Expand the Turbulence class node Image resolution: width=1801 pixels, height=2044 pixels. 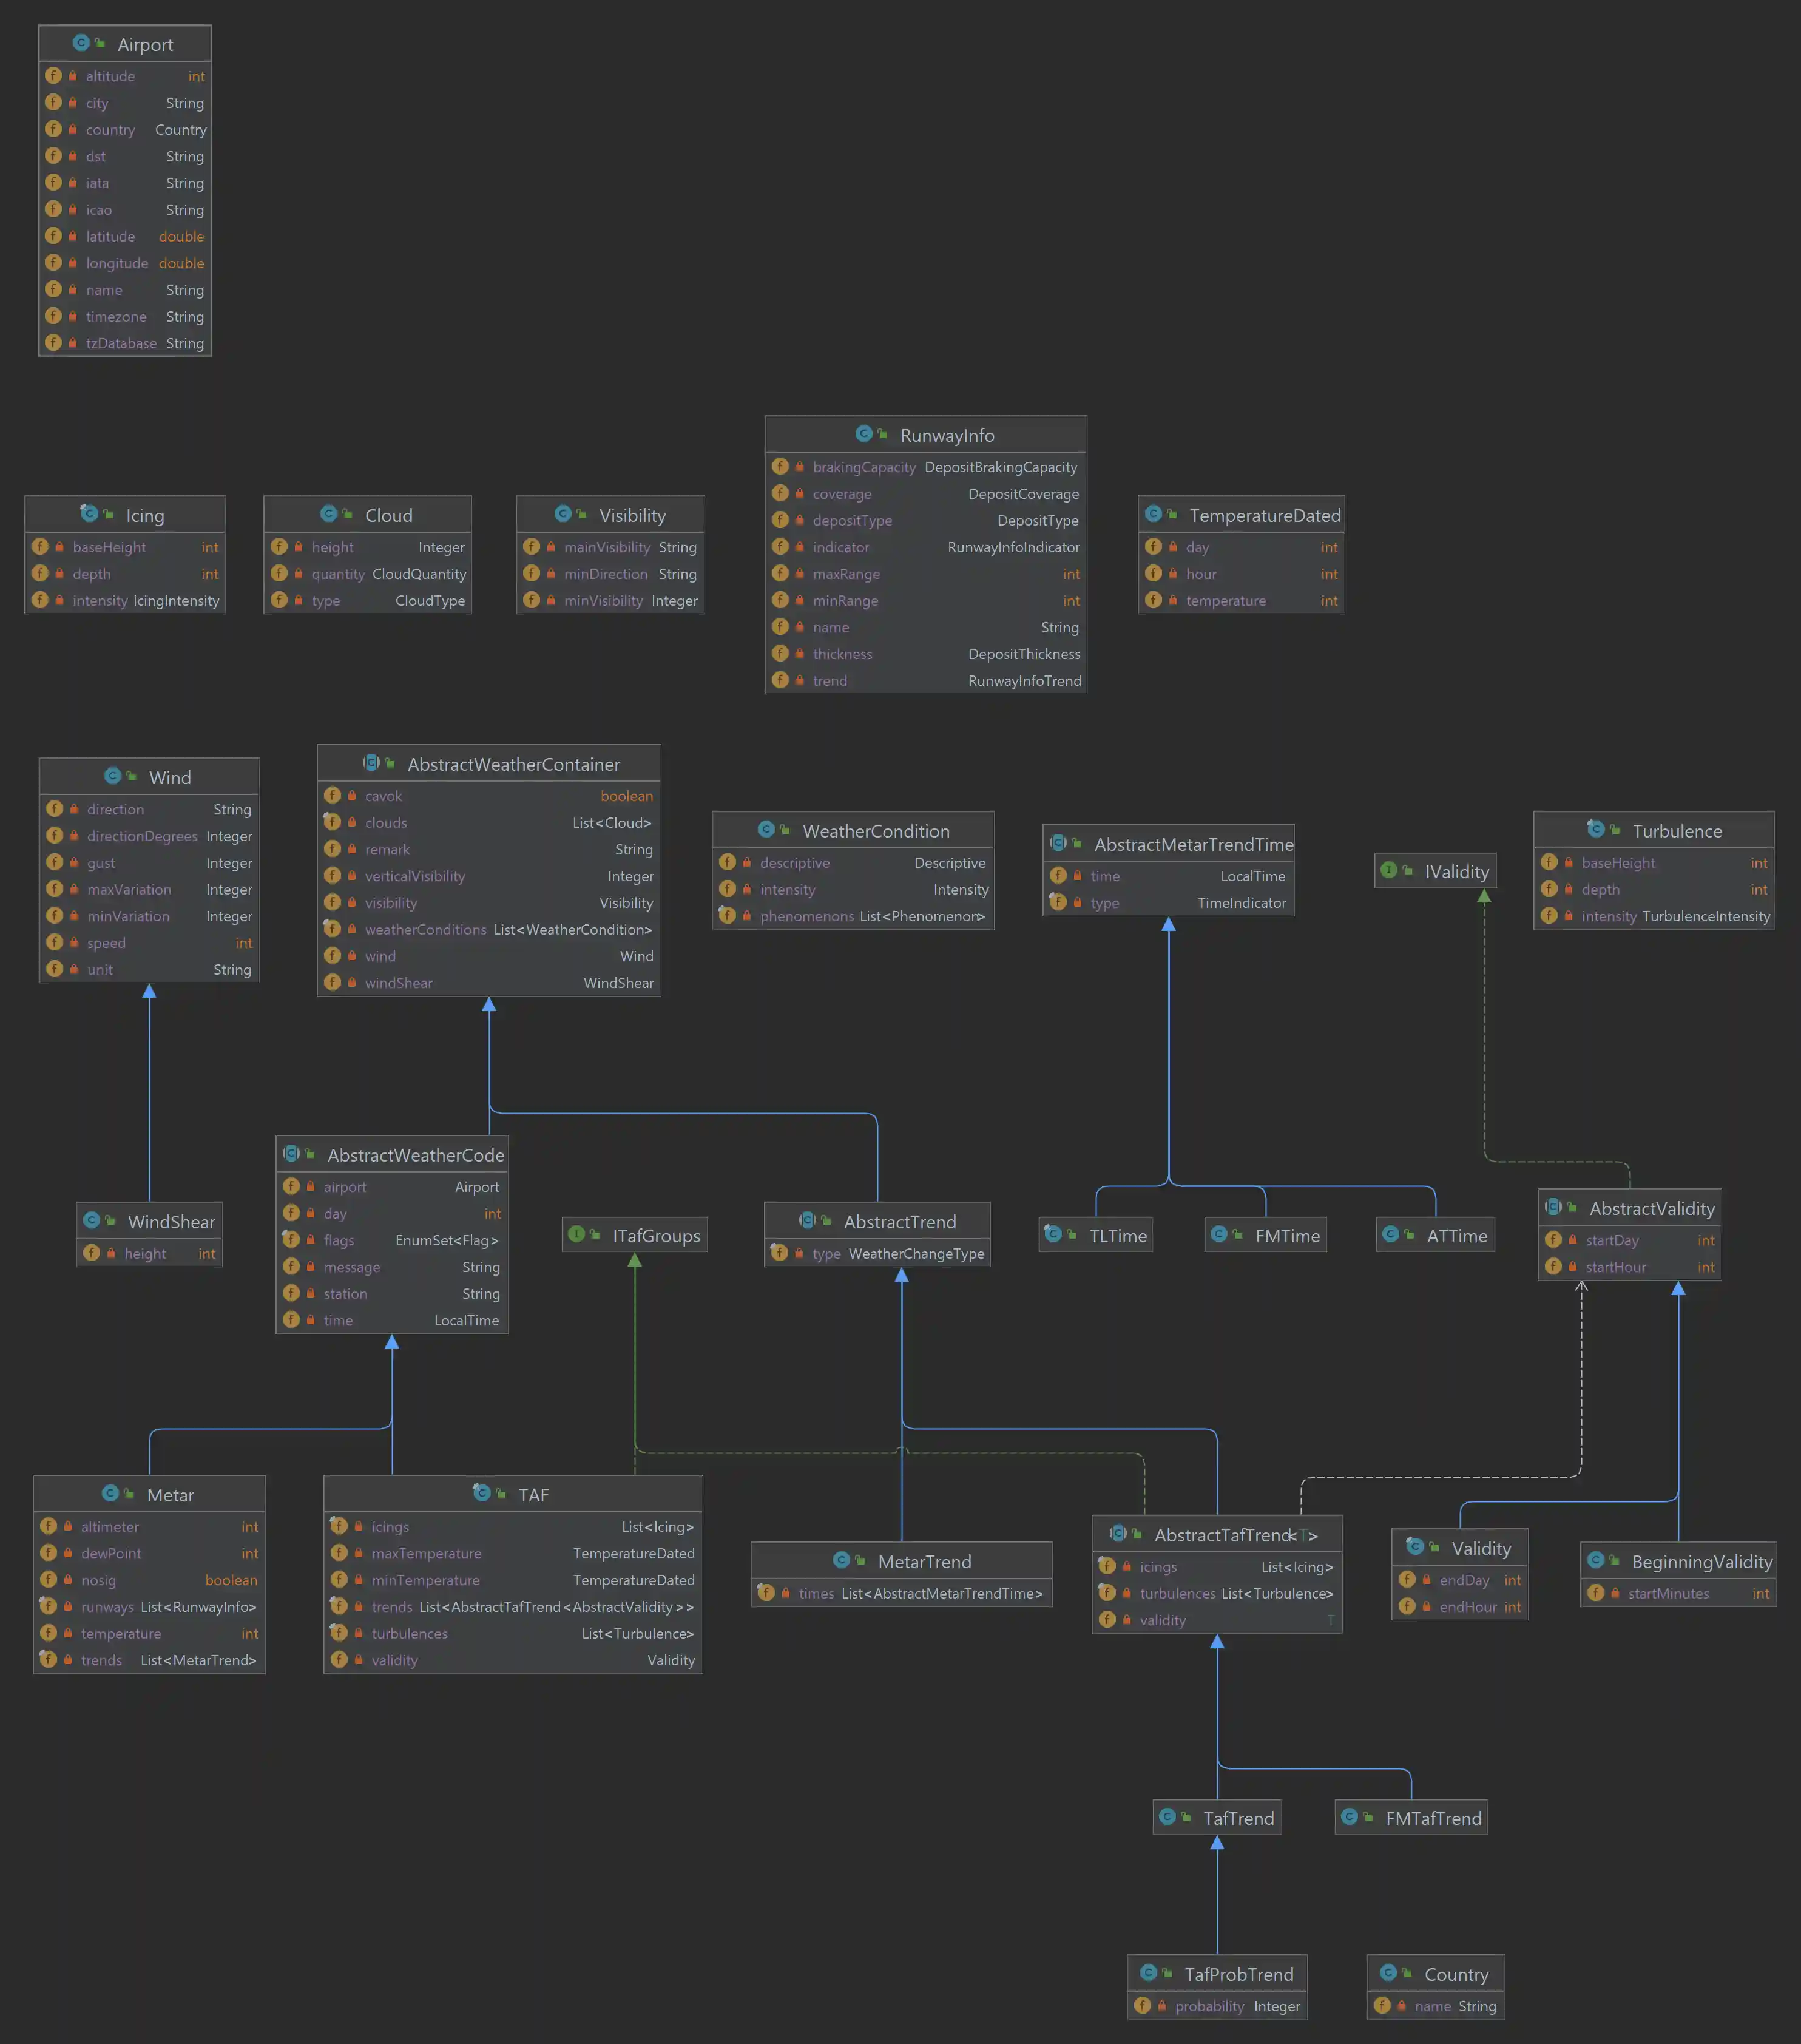1596,830
